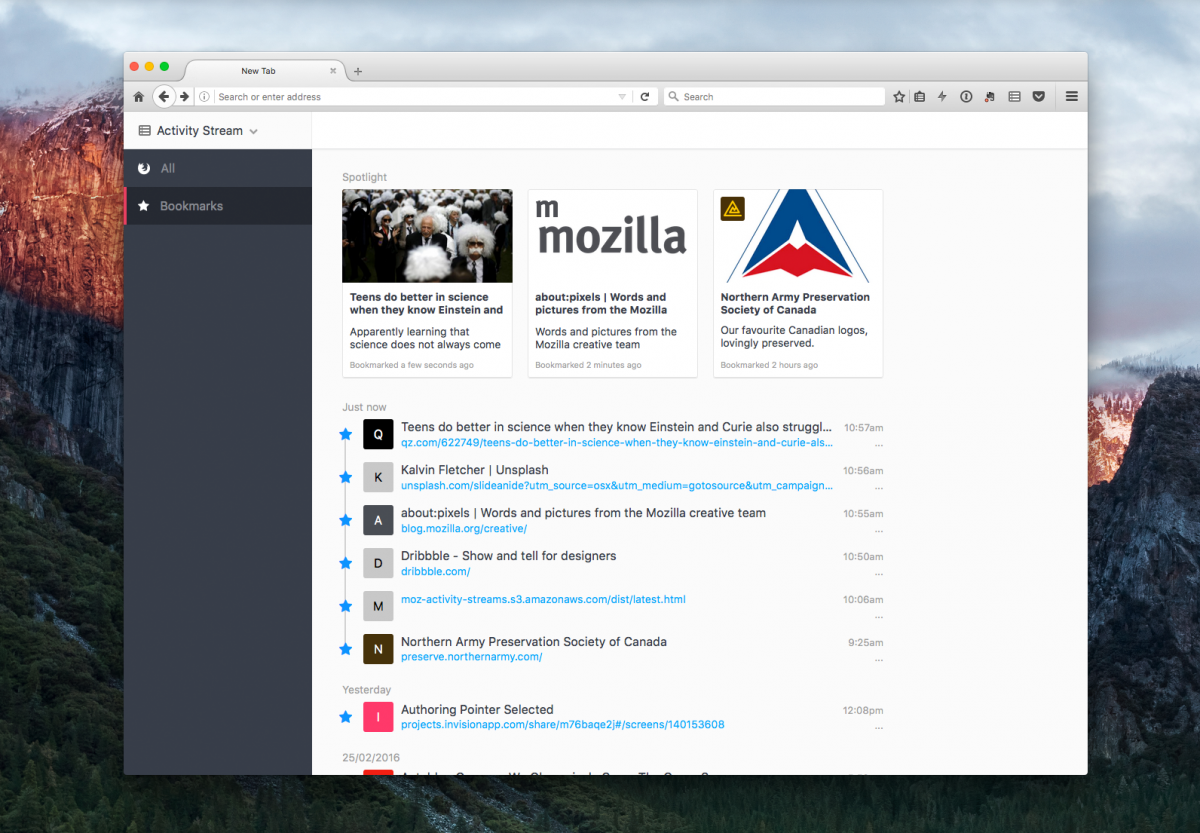Open the dribbble.com link
The width and height of the screenshot is (1200, 833).
pos(435,571)
